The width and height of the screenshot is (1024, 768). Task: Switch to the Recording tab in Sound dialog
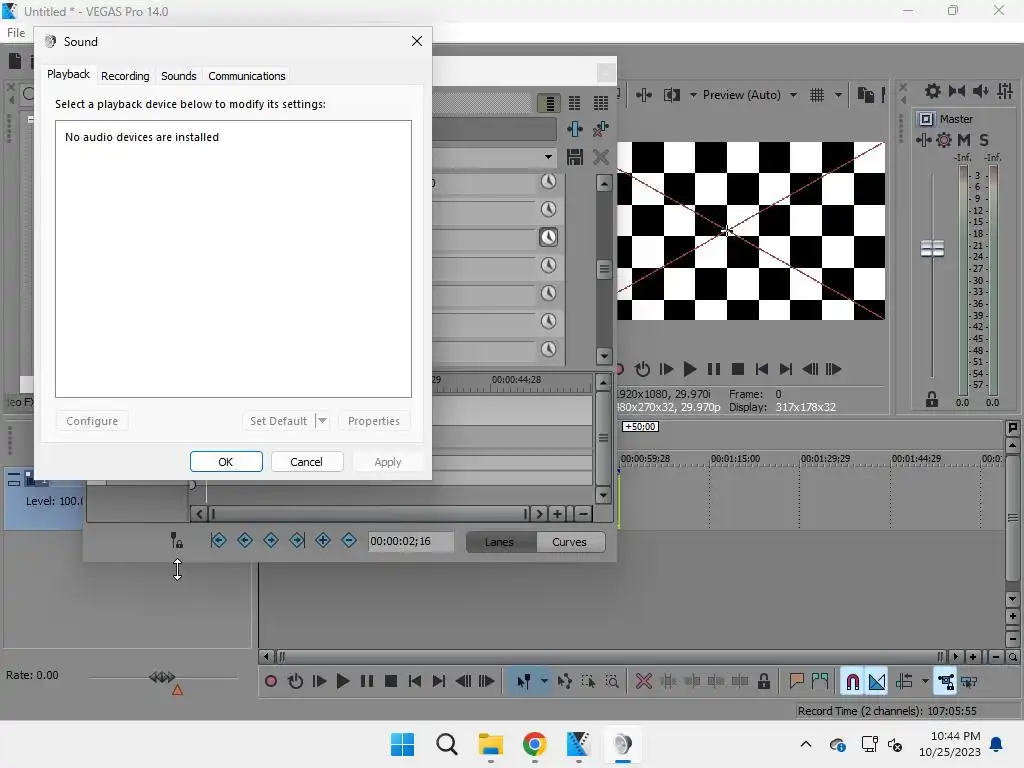coord(125,76)
